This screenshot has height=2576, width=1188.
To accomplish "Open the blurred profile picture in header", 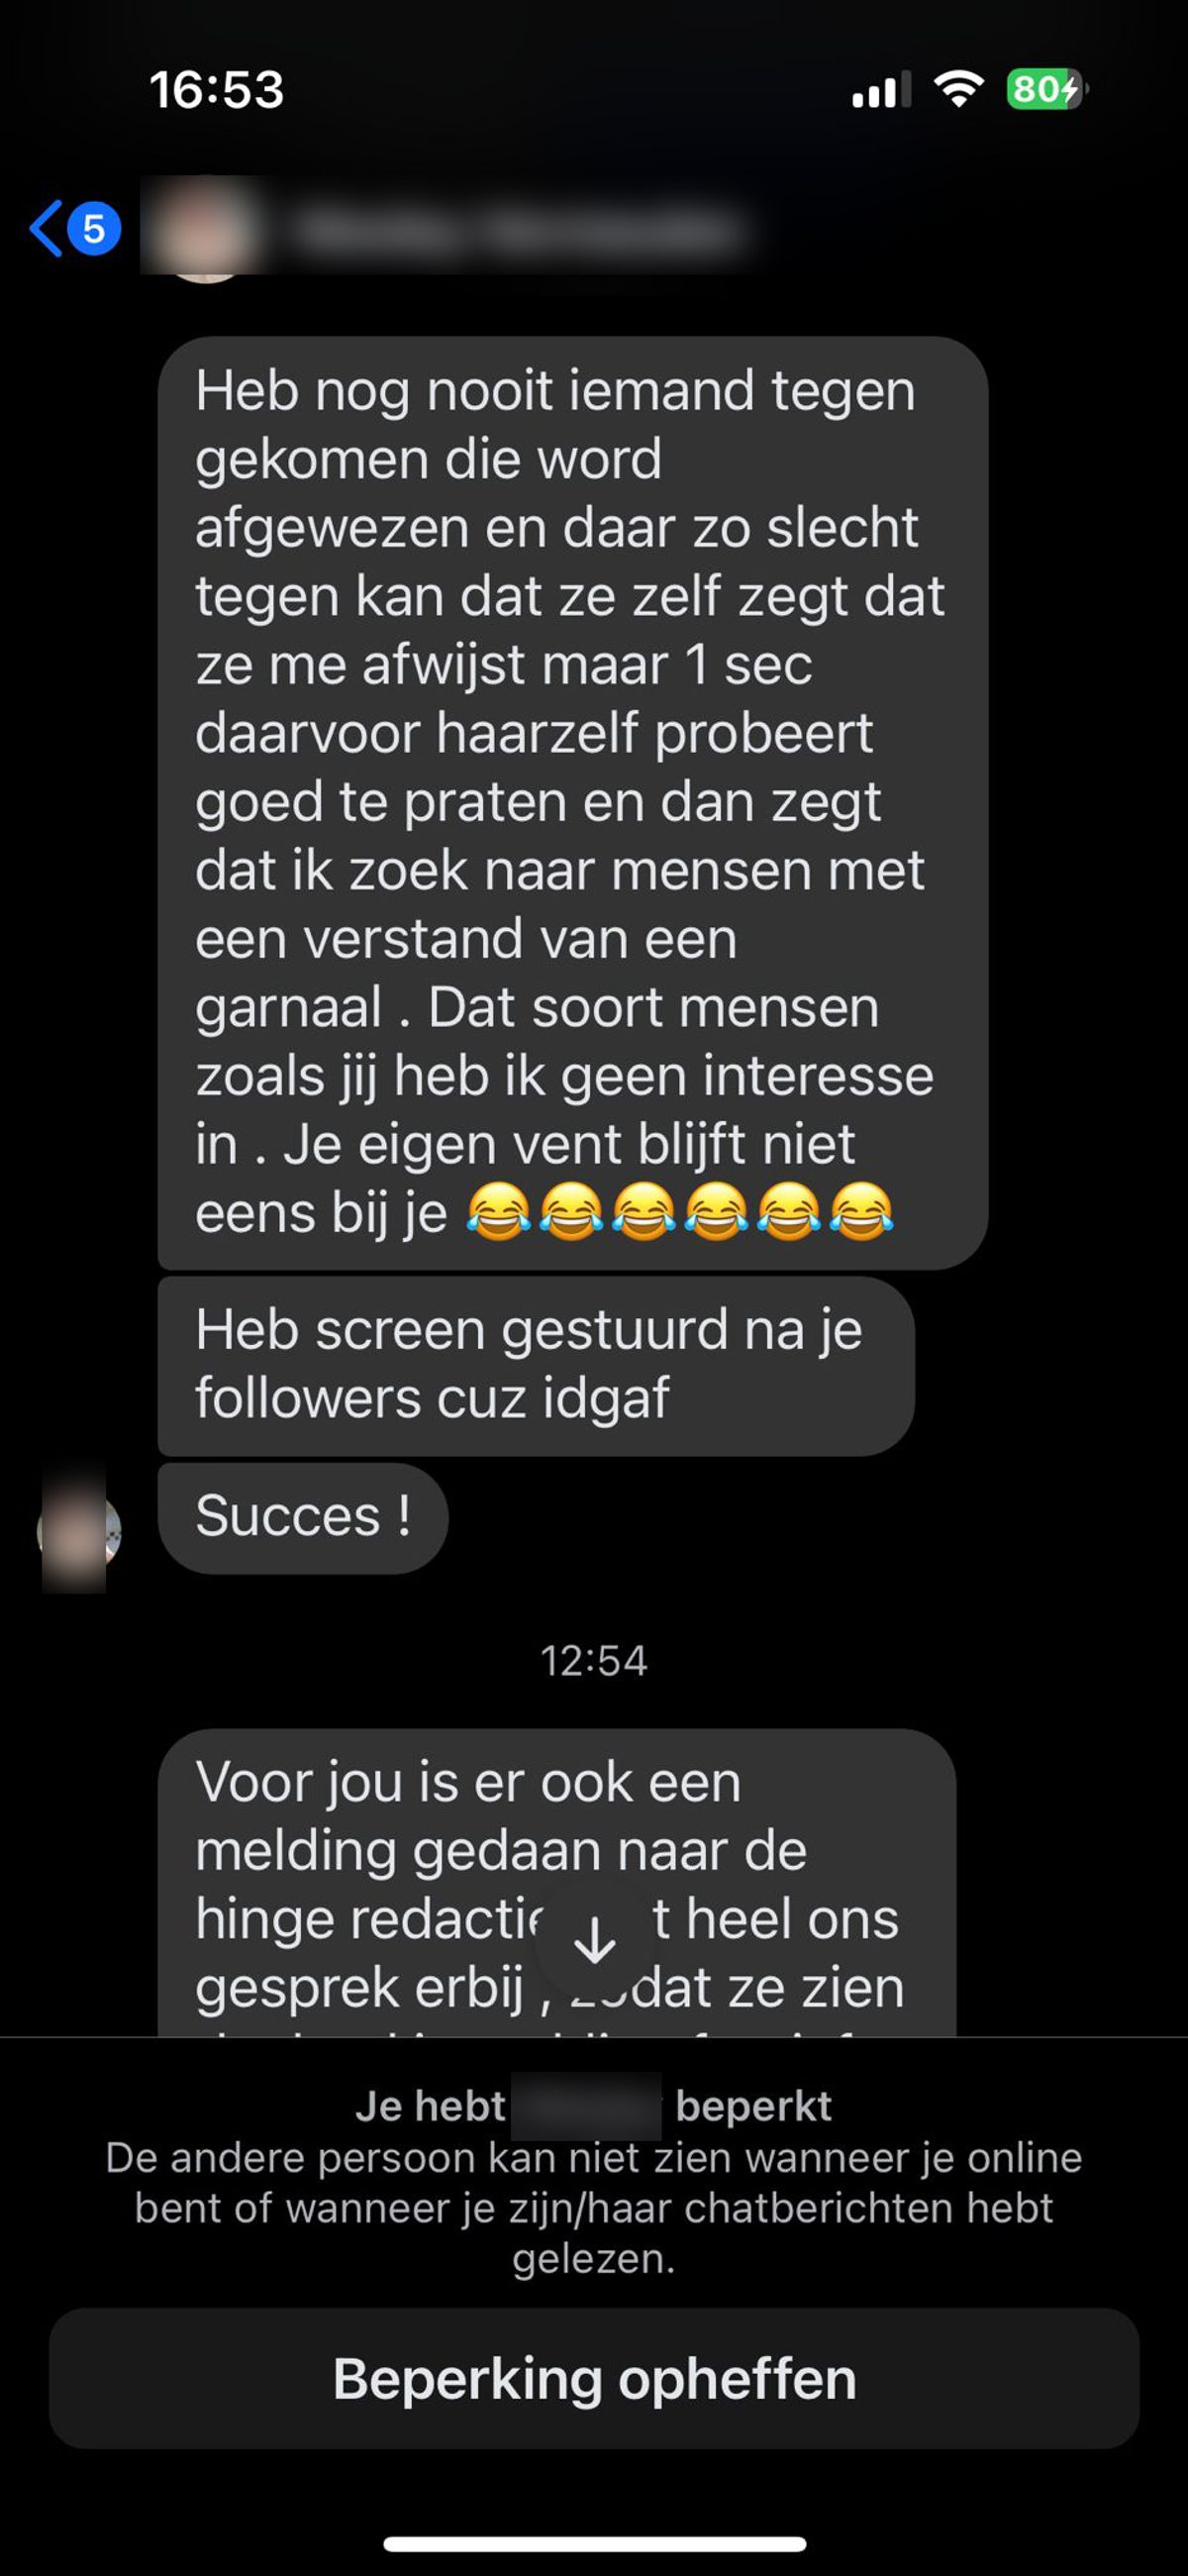I will point(205,229).
